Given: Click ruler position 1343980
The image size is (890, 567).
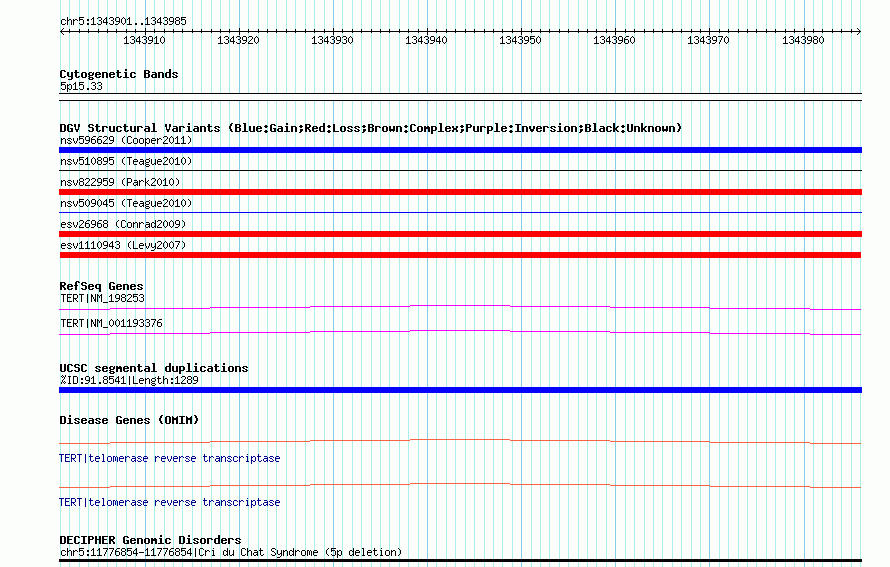Looking at the screenshot, I should [x=803, y=40].
